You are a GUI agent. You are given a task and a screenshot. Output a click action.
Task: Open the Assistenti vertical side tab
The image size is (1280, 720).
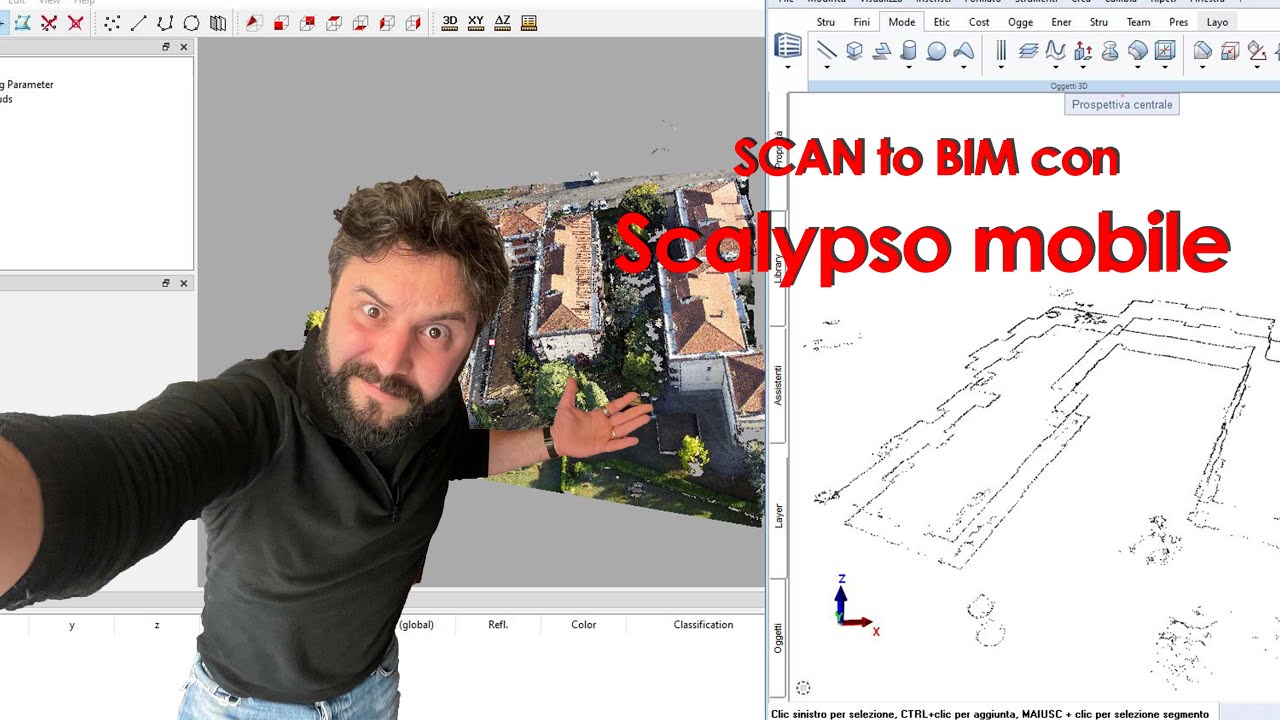[x=779, y=385]
